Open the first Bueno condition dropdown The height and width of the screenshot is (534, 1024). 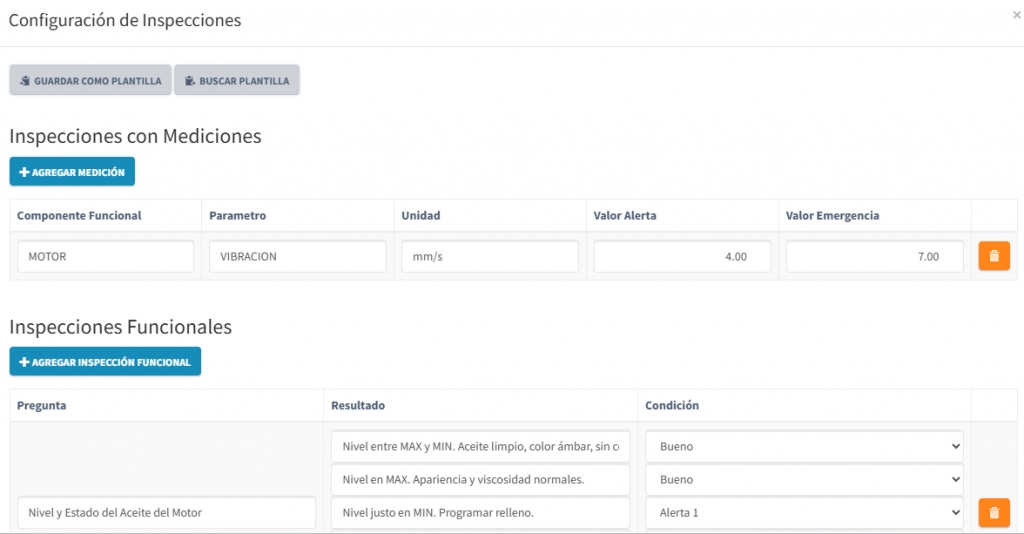pyautogui.click(x=804, y=447)
